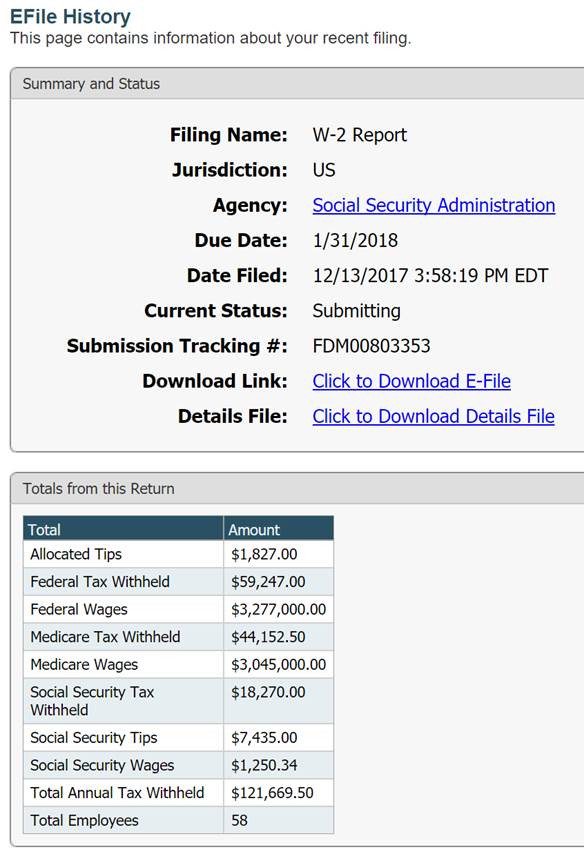Click the Total column header
584x854 pixels.
[123, 529]
